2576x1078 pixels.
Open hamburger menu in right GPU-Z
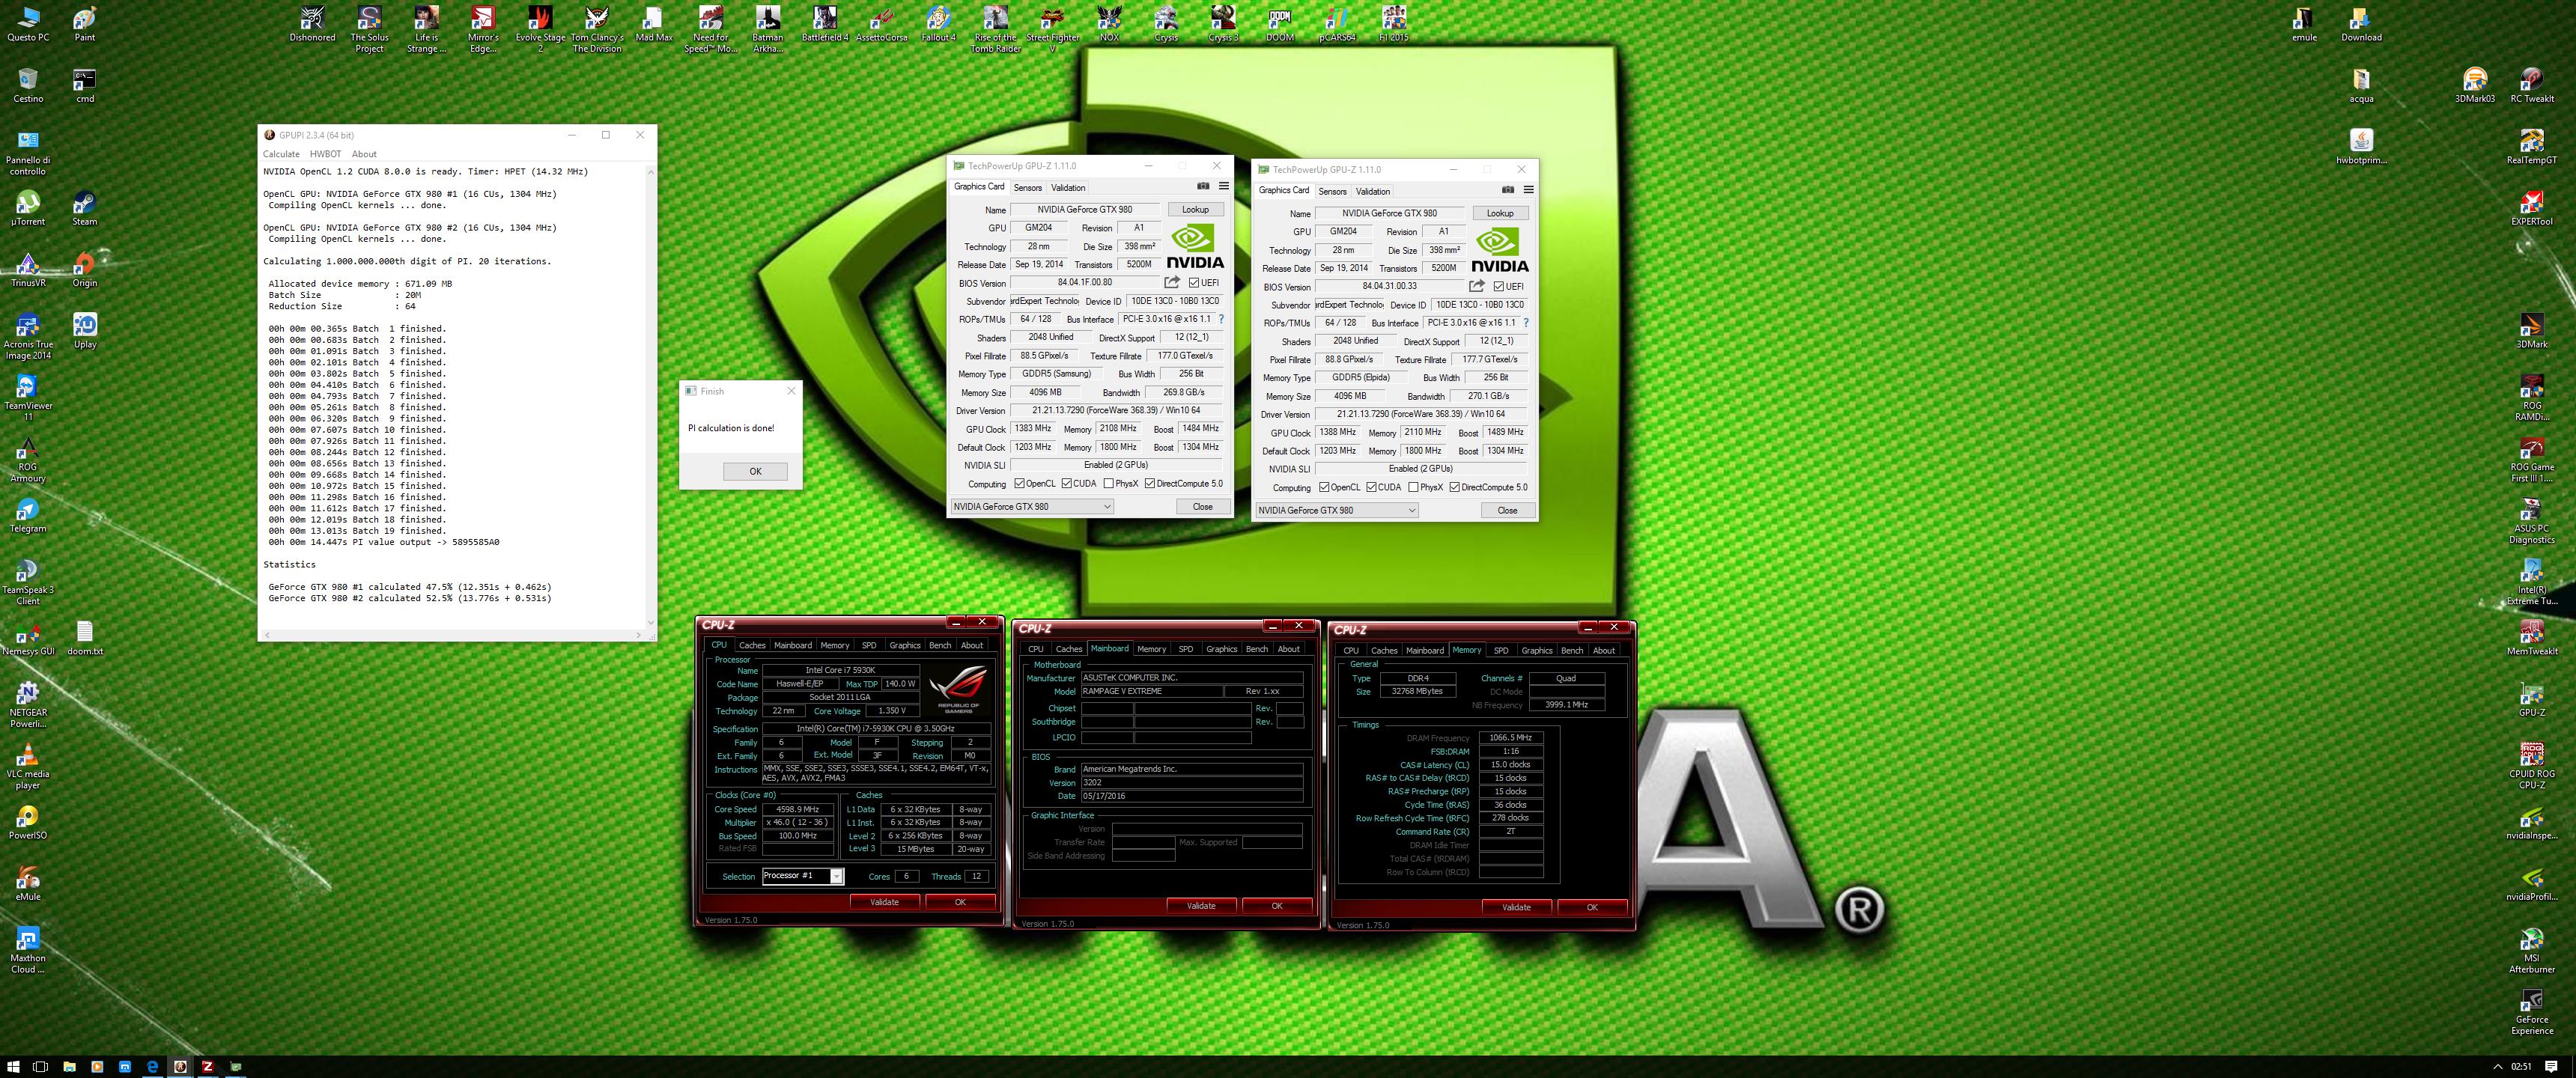1528,190
